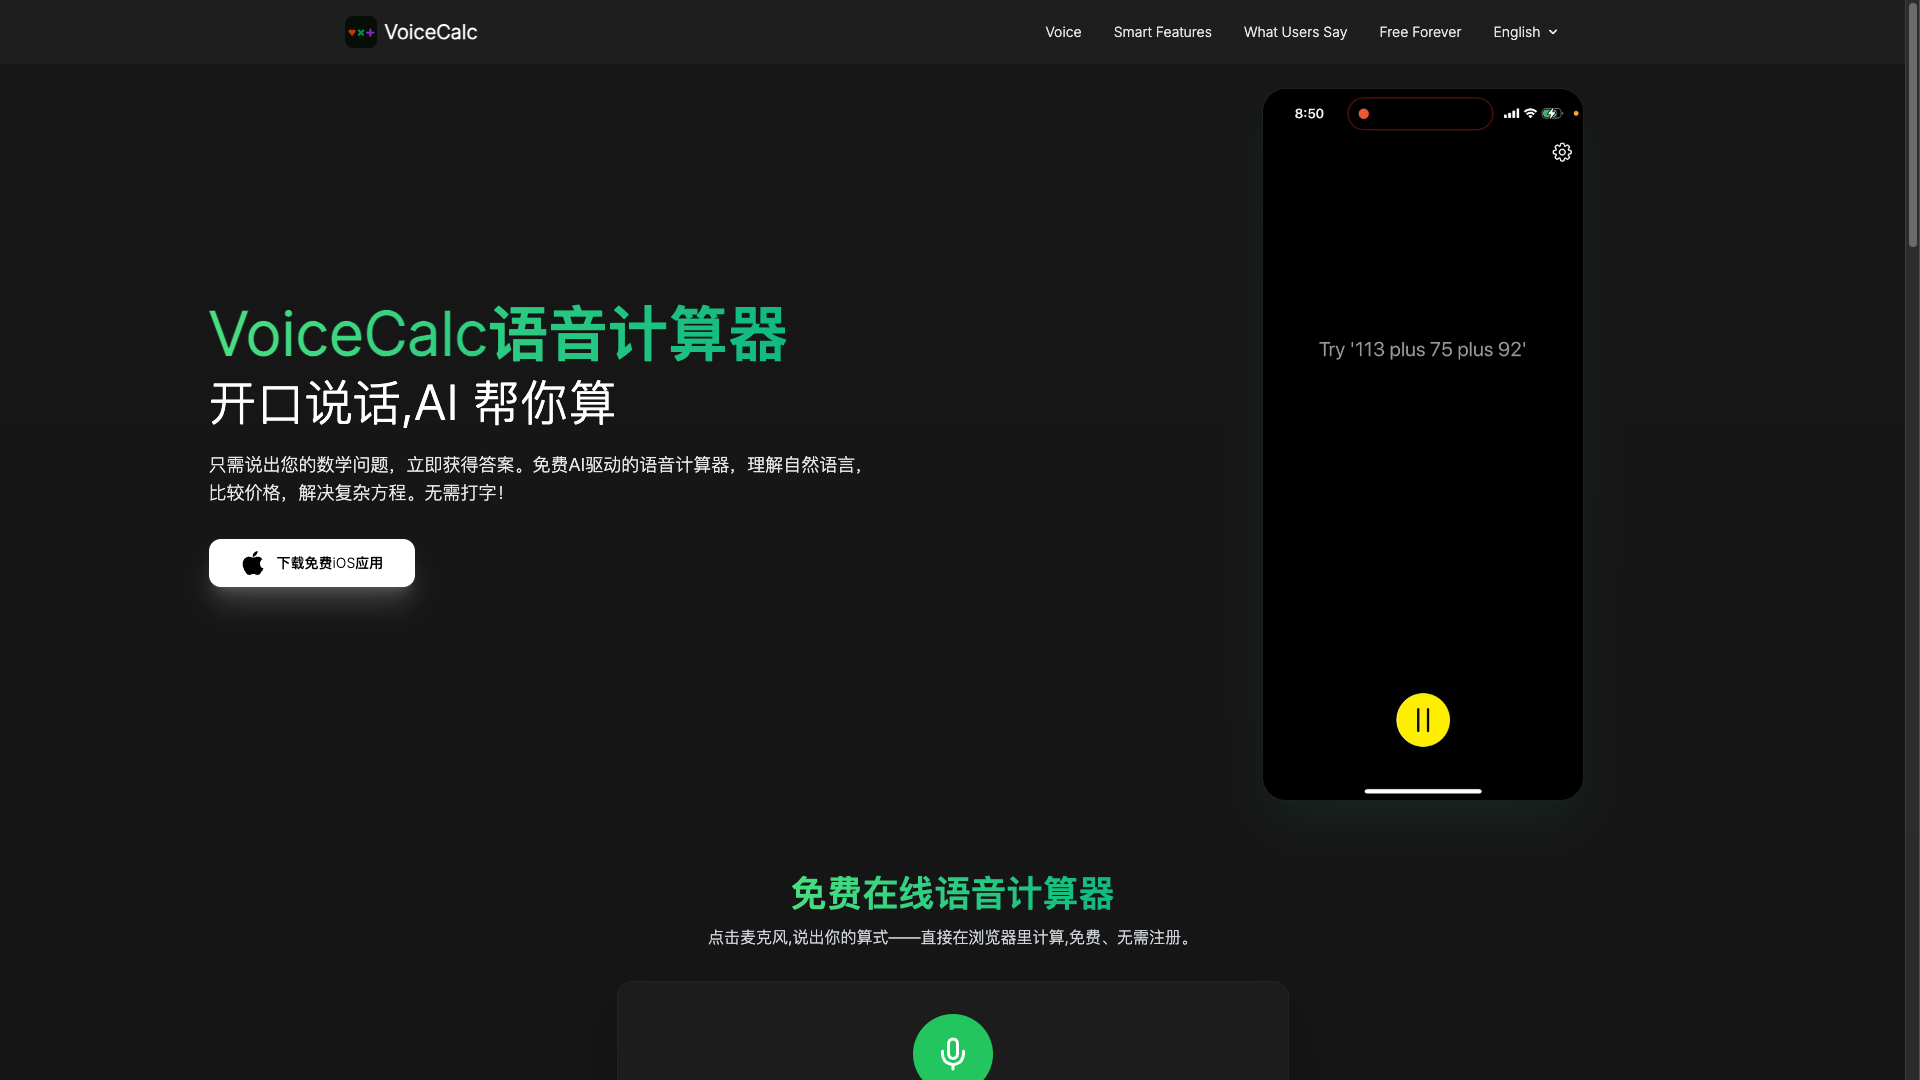Click the phone home indicator bar
Viewport: 1920px width, 1080px height.
[x=1423, y=791]
